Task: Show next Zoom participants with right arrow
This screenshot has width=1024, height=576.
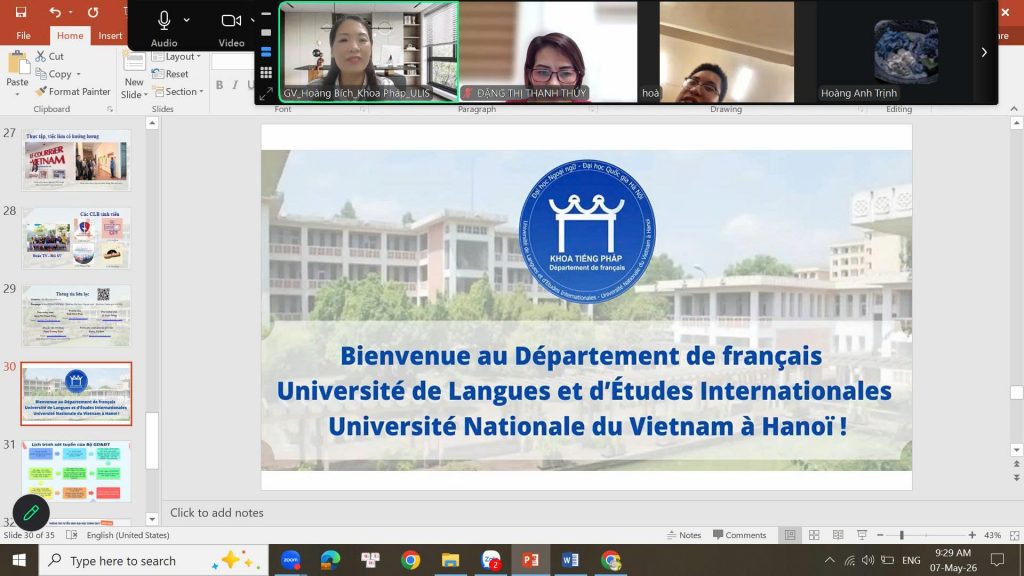Action: (984, 52)
